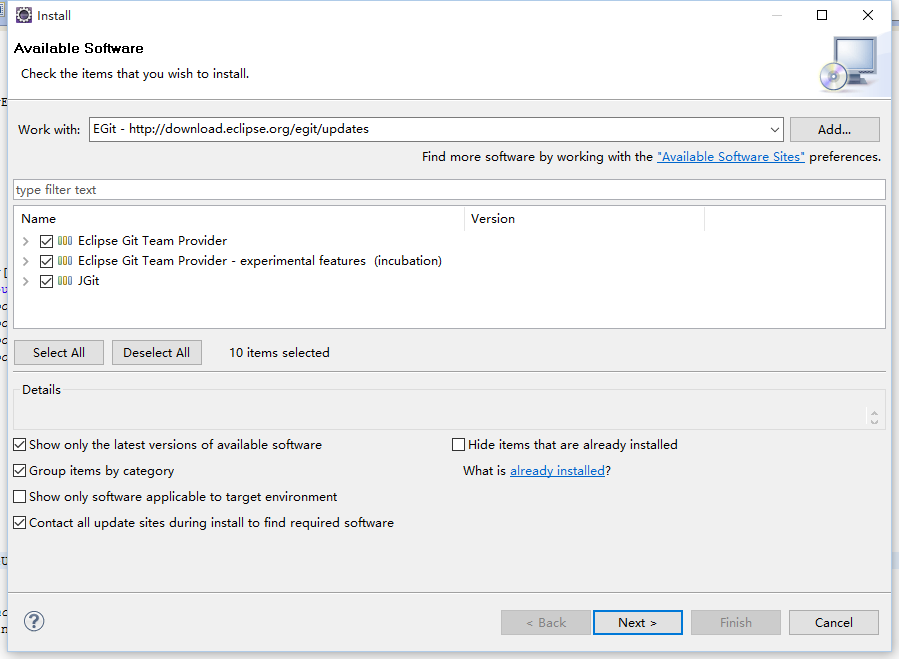Viewport: 899px width, 659px height.
Task: Enable Show only software applicable to target environment
Action: (20, 496)
